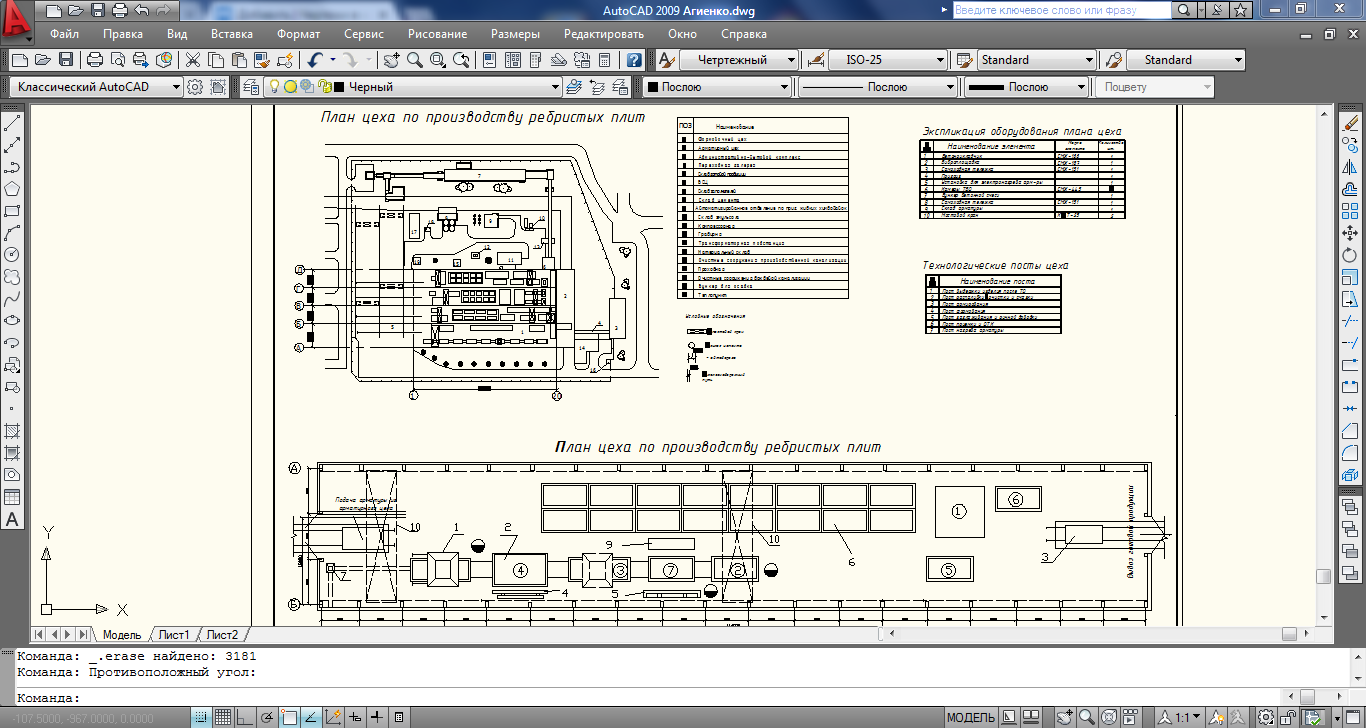Click the Справка menu

744,34
